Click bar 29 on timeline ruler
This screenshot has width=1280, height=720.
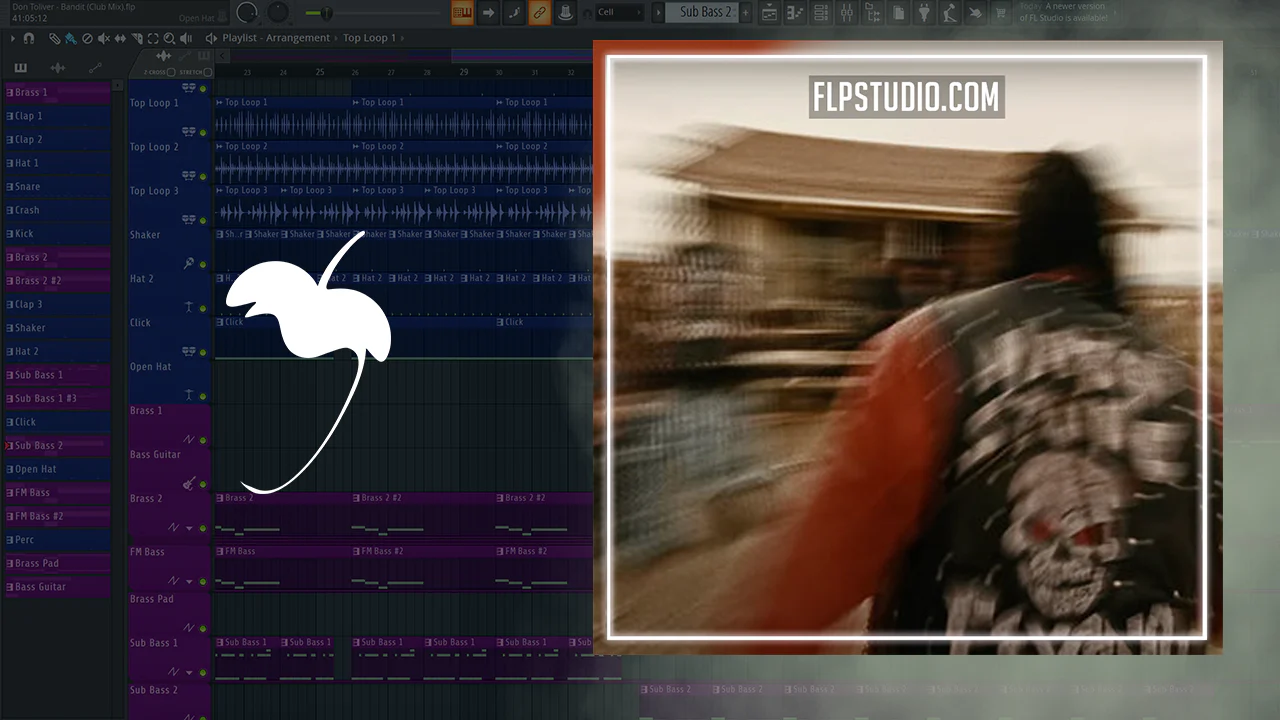464,72
